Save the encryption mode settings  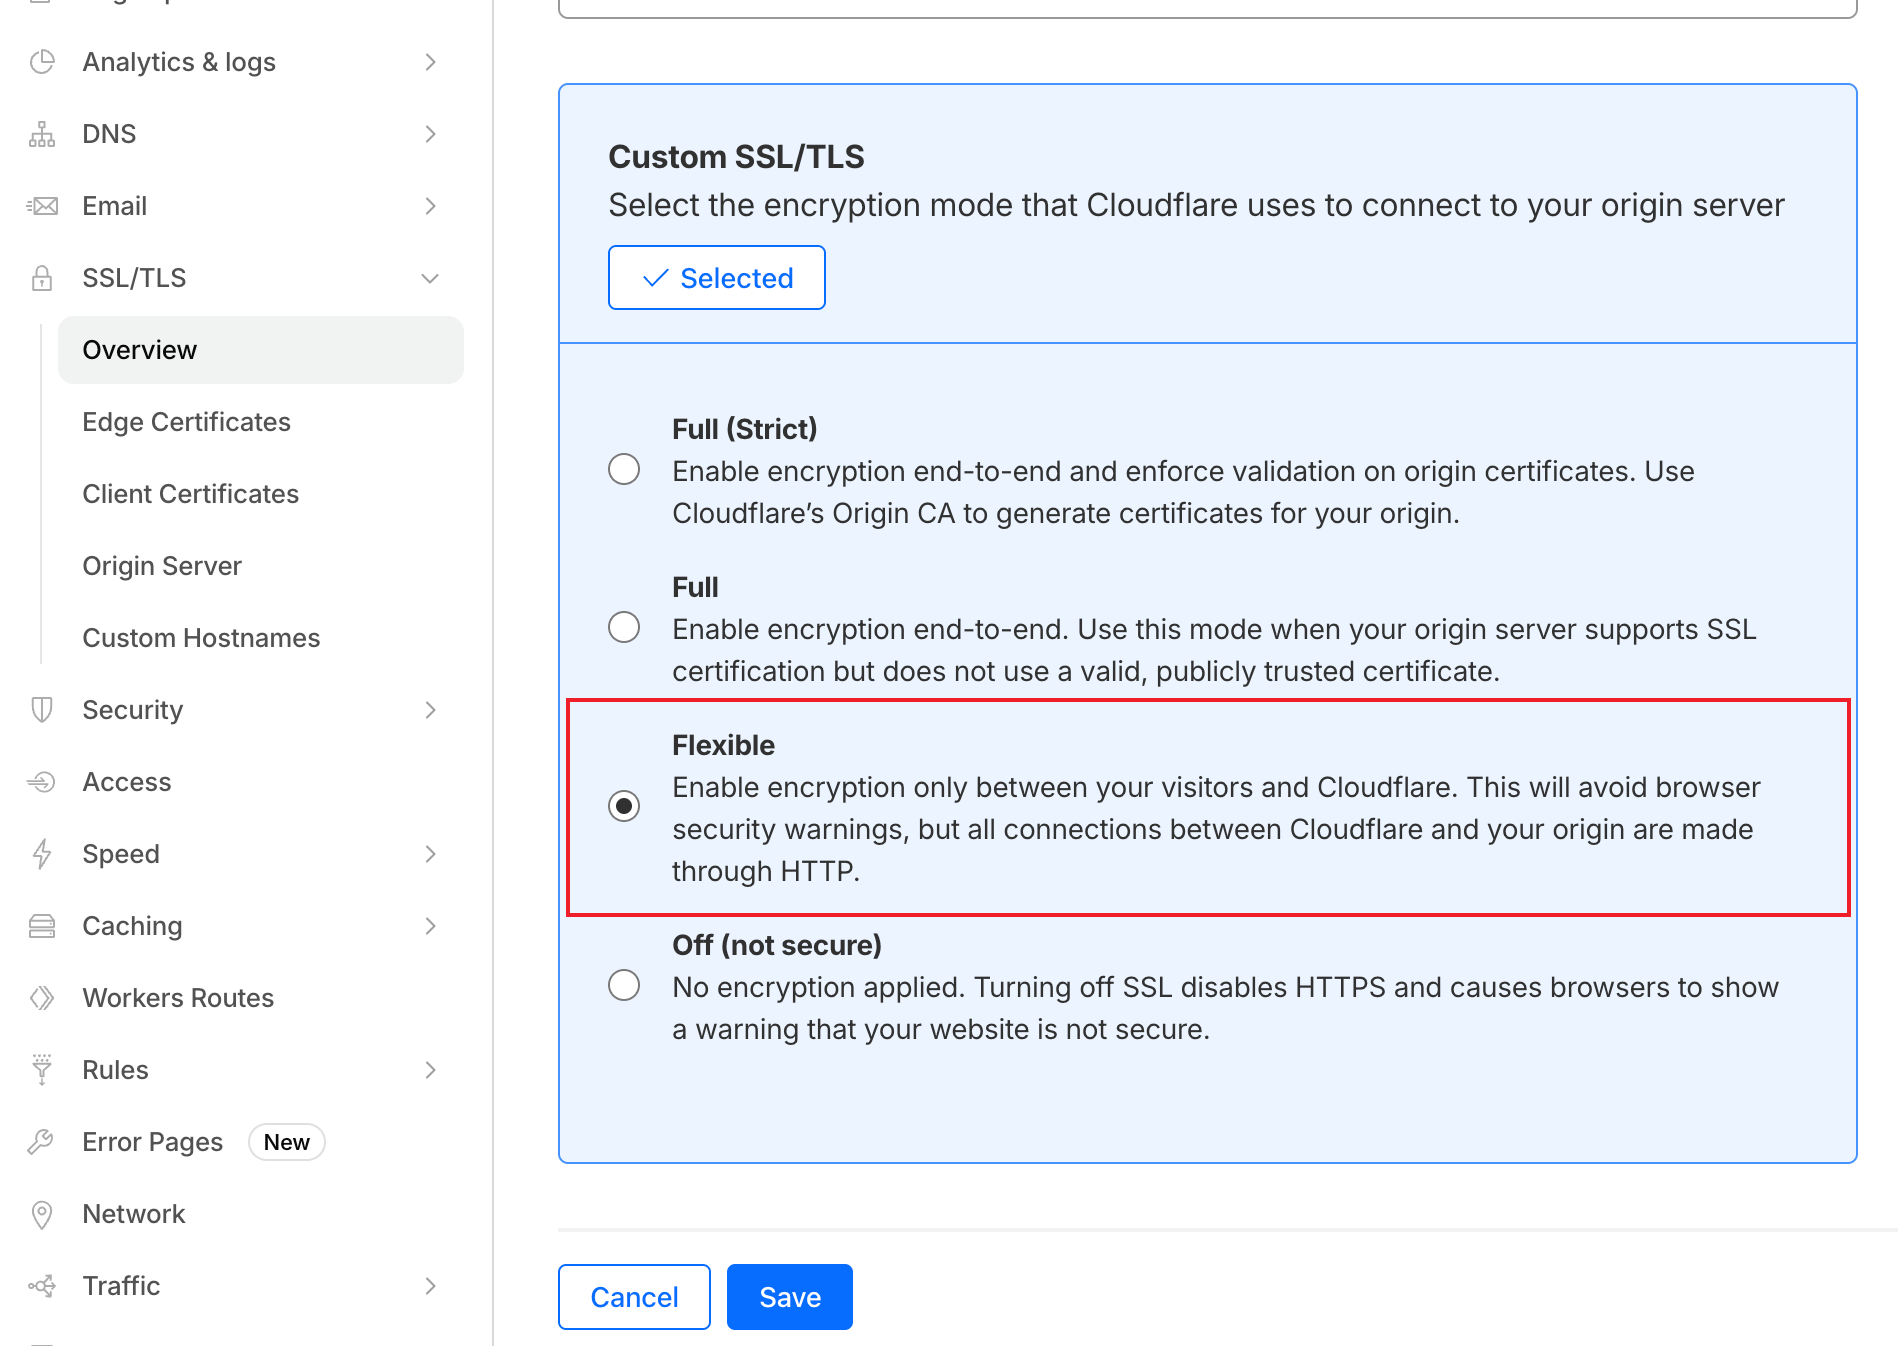coord(789,1297)
